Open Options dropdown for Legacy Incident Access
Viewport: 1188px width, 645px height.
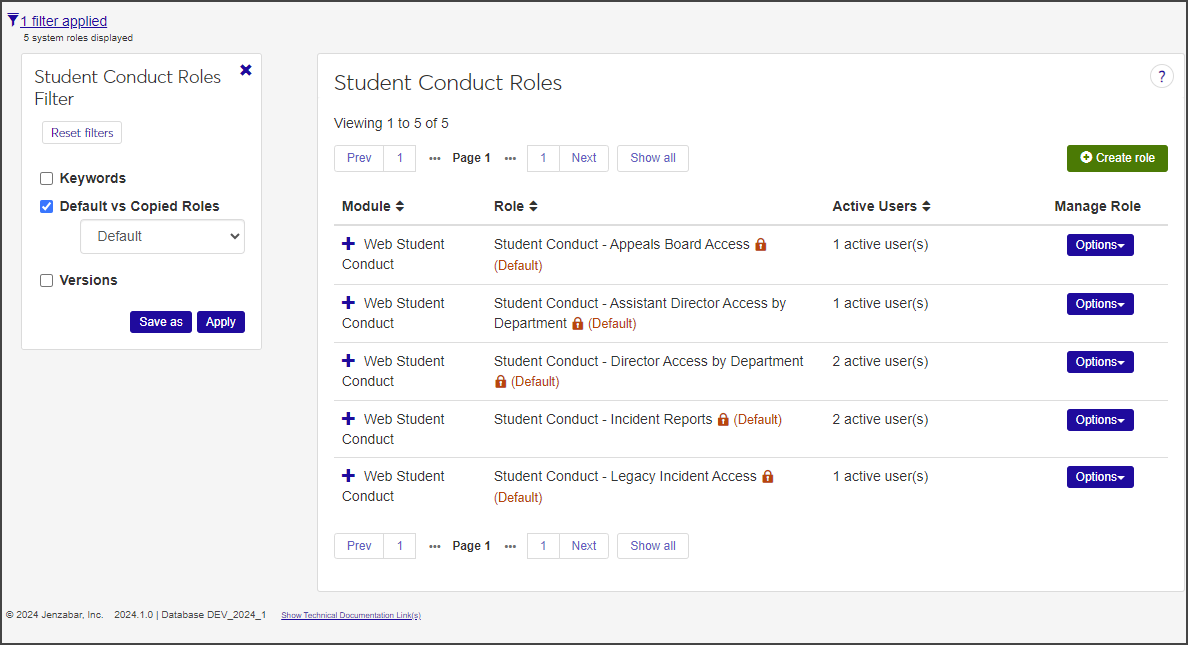tap(1100, 477)
